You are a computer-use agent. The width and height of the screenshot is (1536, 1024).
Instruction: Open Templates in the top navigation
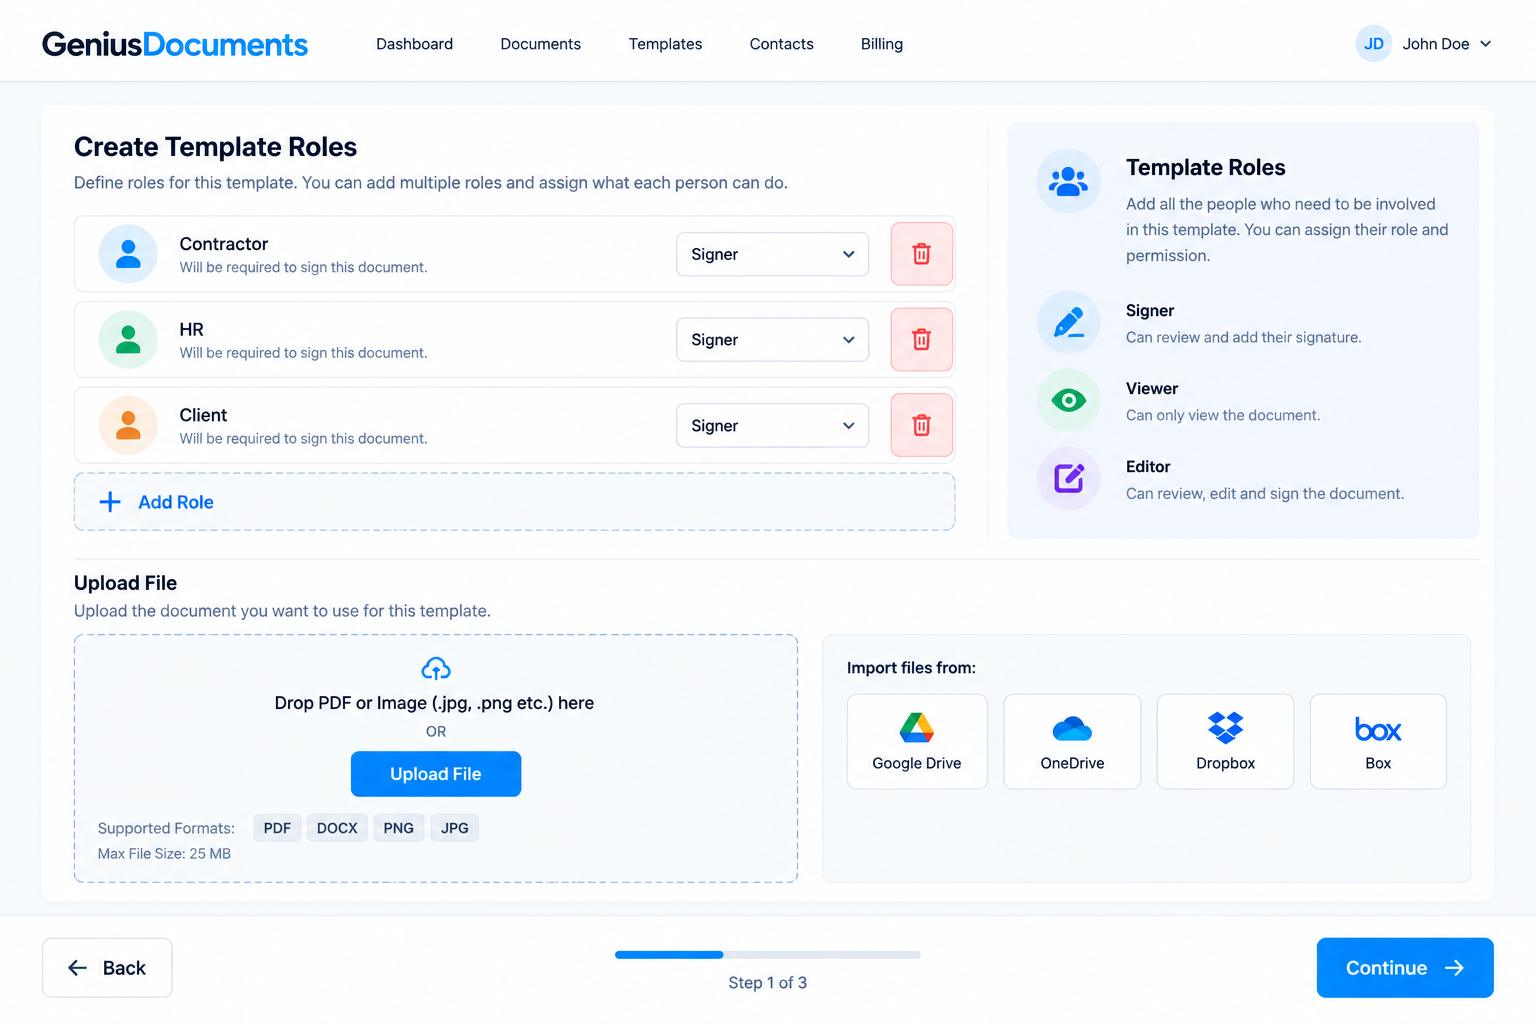coord(665,44)
